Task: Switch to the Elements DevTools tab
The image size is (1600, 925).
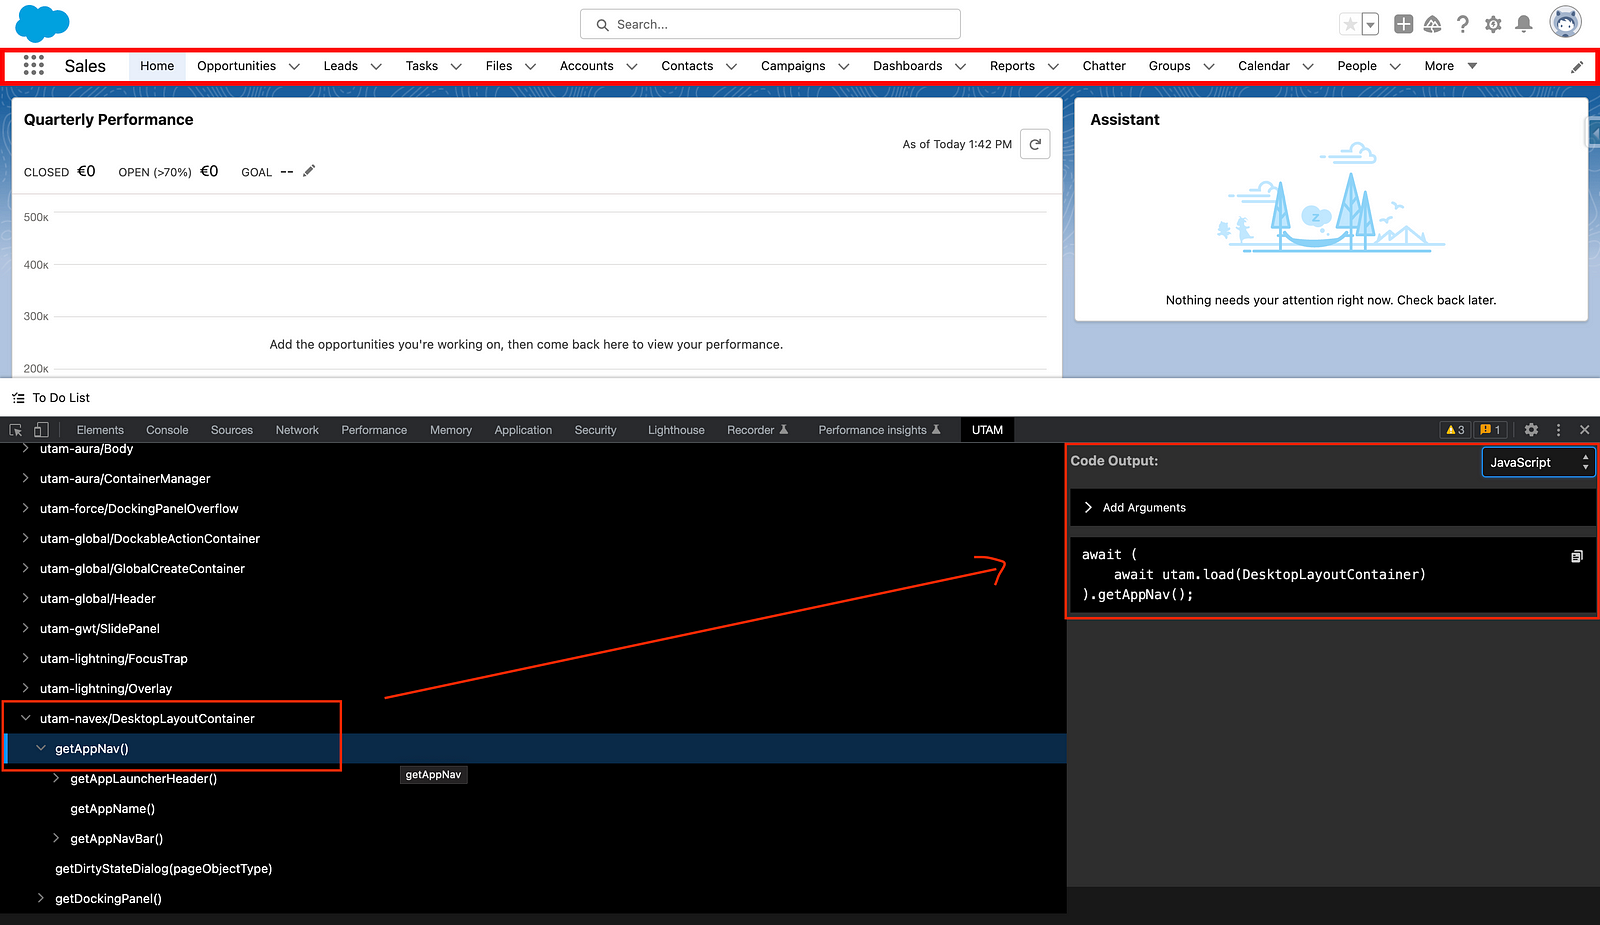Action: [x=100, y=430]
